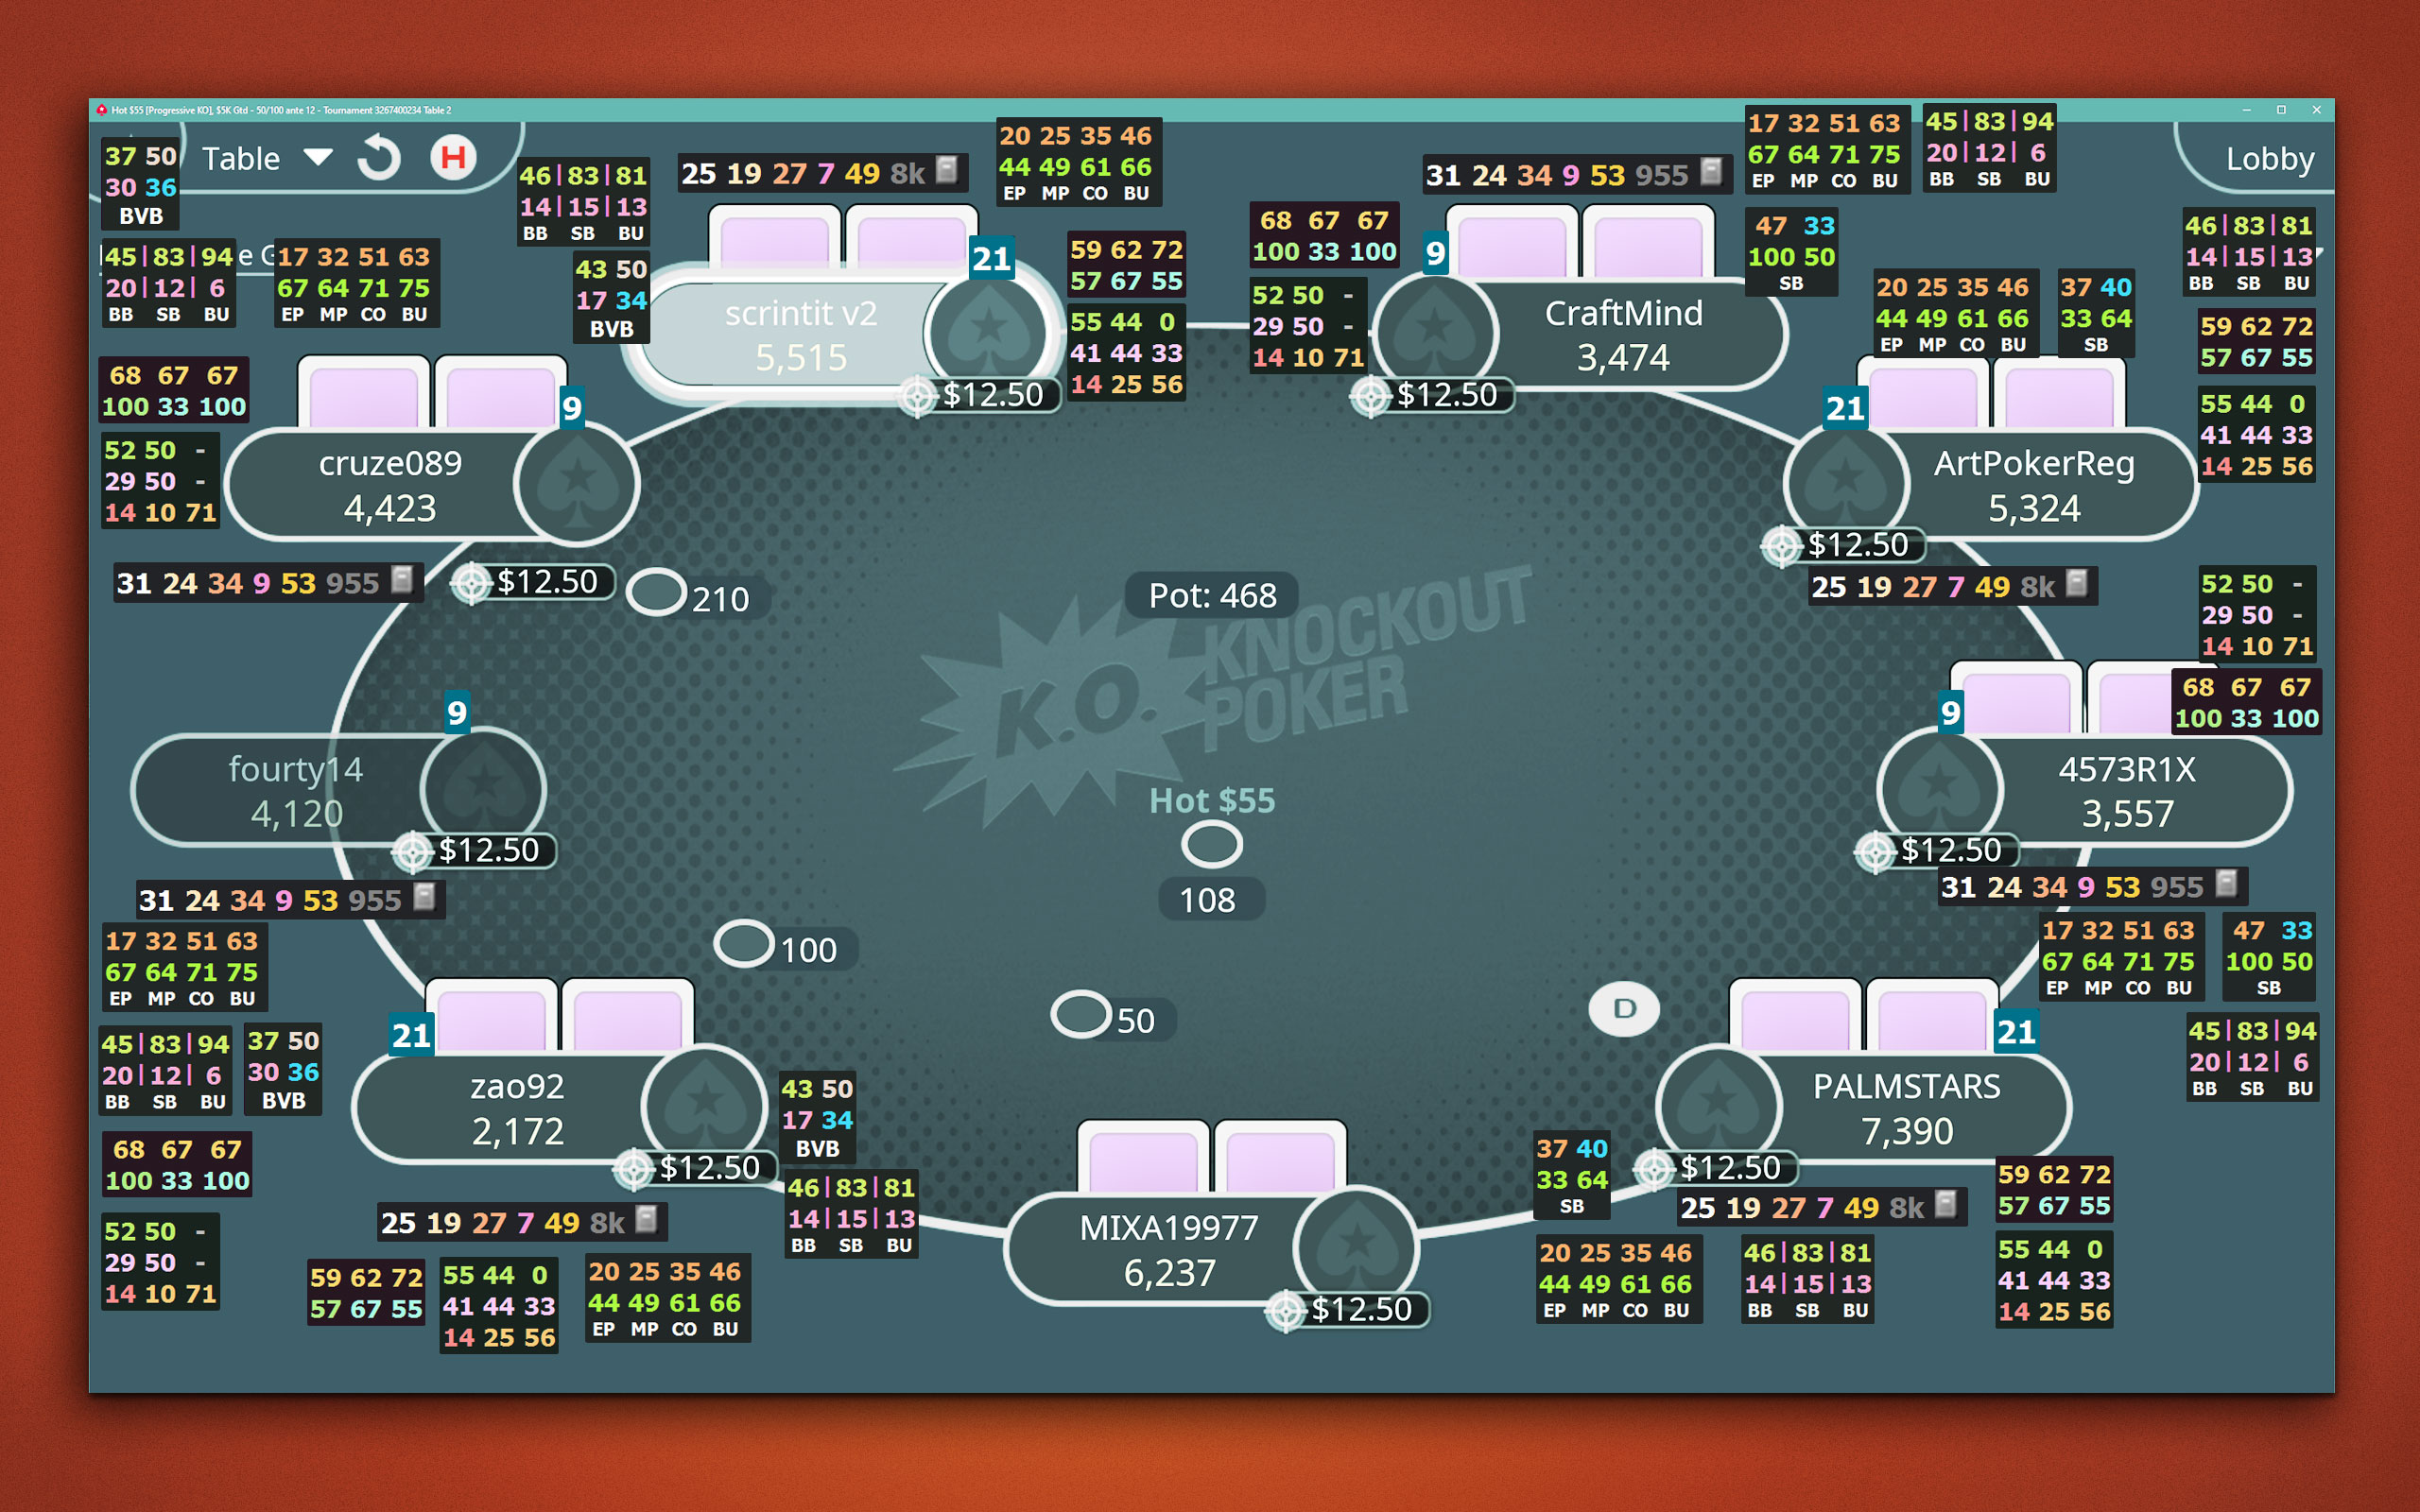Click the Hot $55 tournament label
Image resolution: width=2420 pixels, height=1512 pixels.
coord(1212,801)
